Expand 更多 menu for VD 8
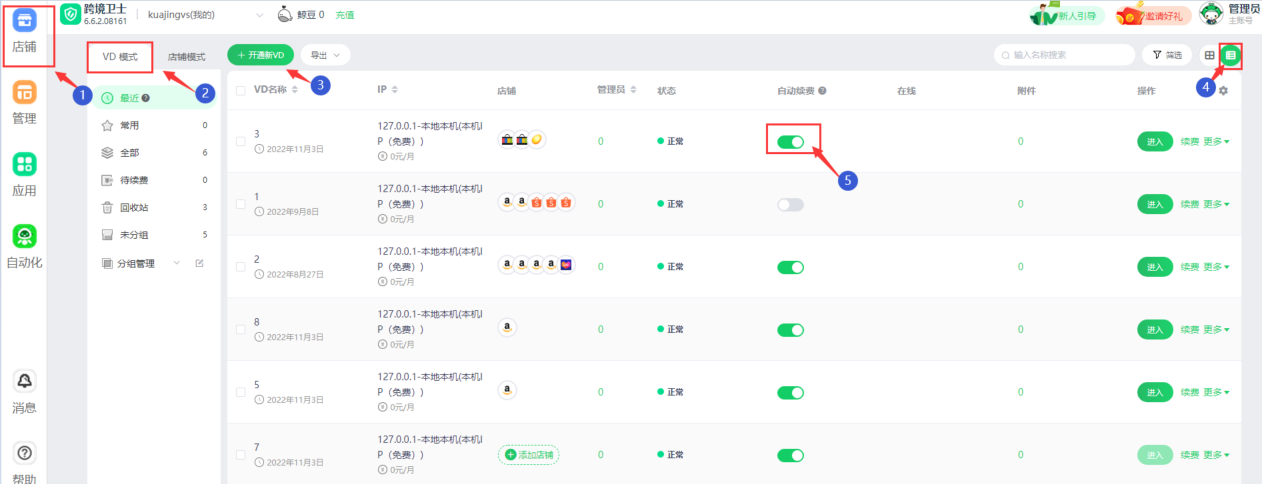This screenshot has width=1262, height=484. (x=1217, y=329)
